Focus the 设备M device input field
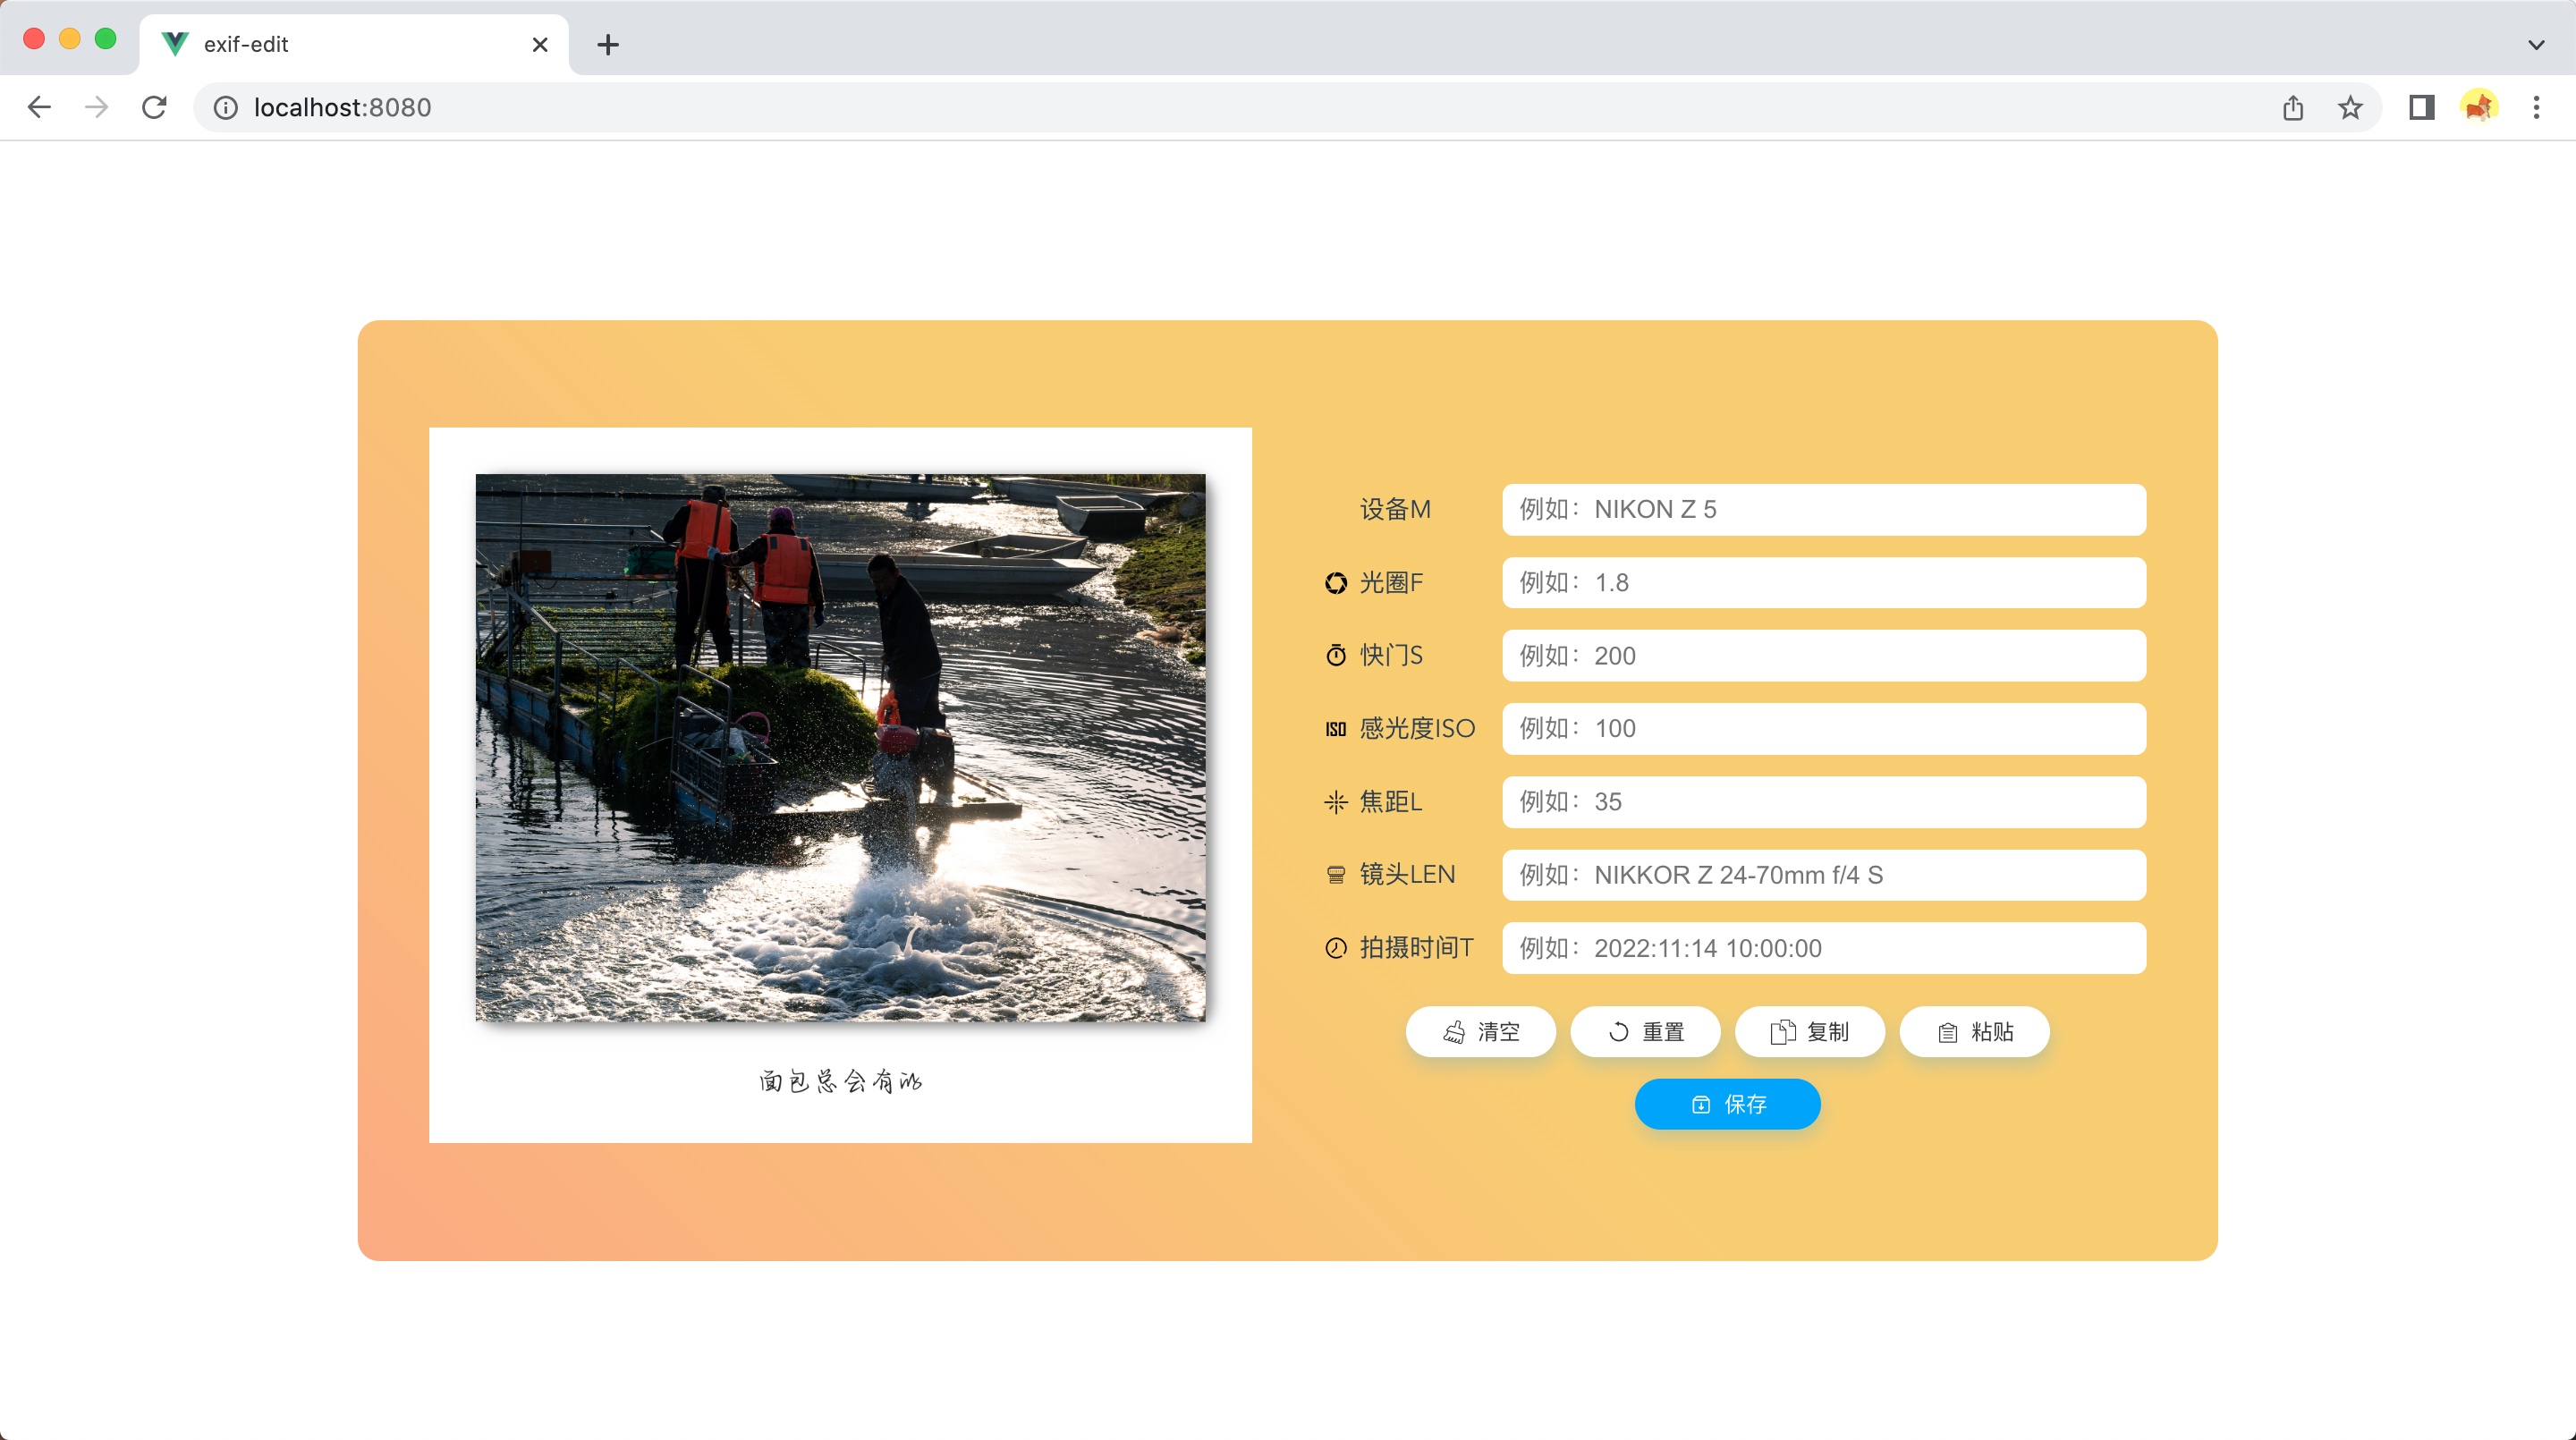This screenshot has height=1440, width=2576. (x=1823, y=510)
